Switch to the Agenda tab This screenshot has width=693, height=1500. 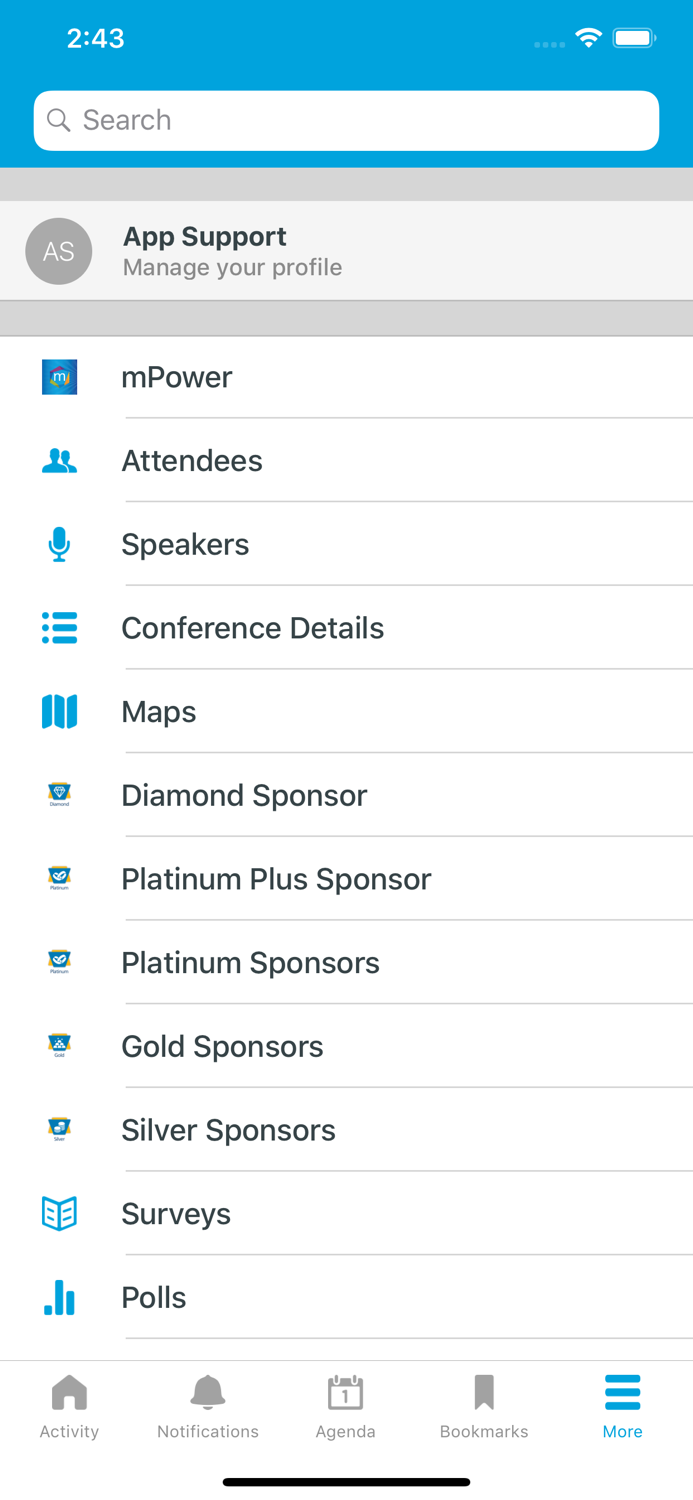tap(345, 1405)
